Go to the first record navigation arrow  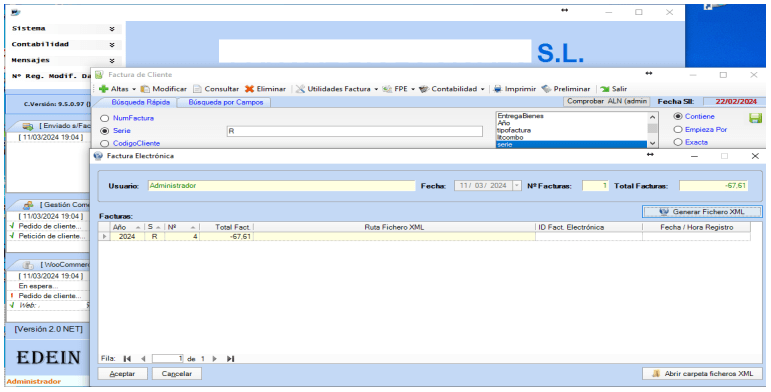127,359
